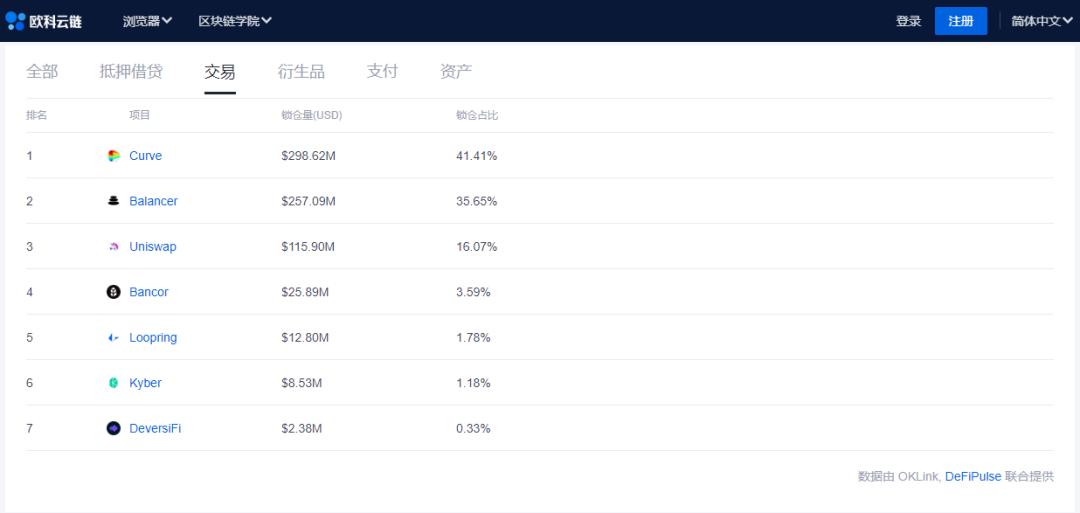Click the Balancer project icon
This screenshot has height=513, width=1080.
[x=114, y=201]
